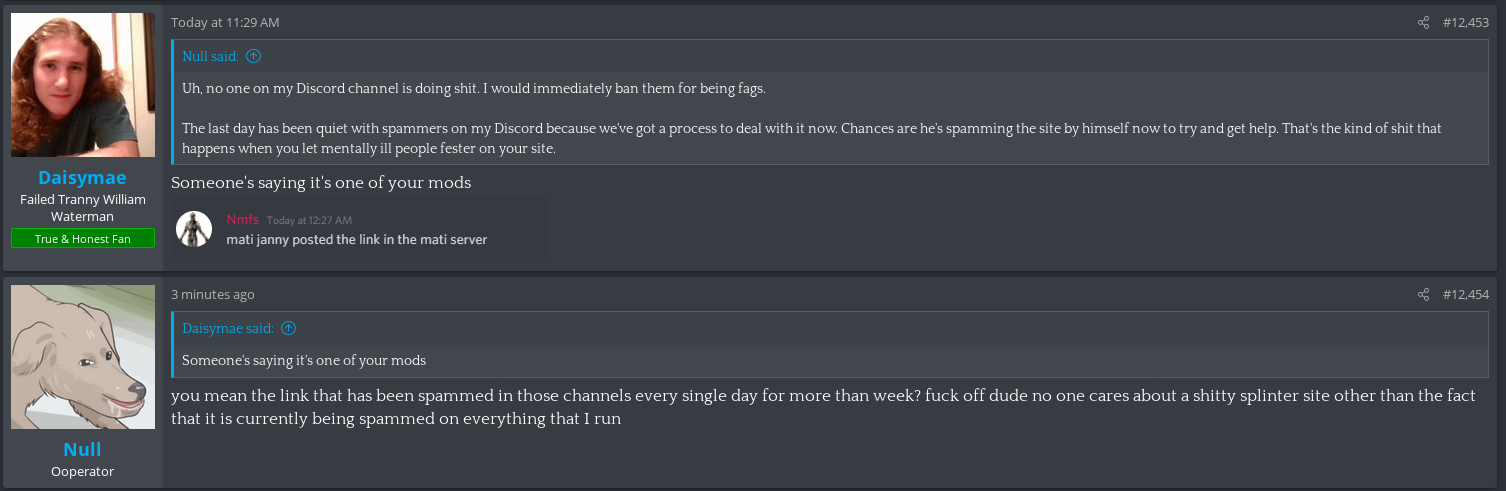Screen dimensions: 1506x491
Task: Click the embedded Discord message screenshot
Action: (360, 229)
